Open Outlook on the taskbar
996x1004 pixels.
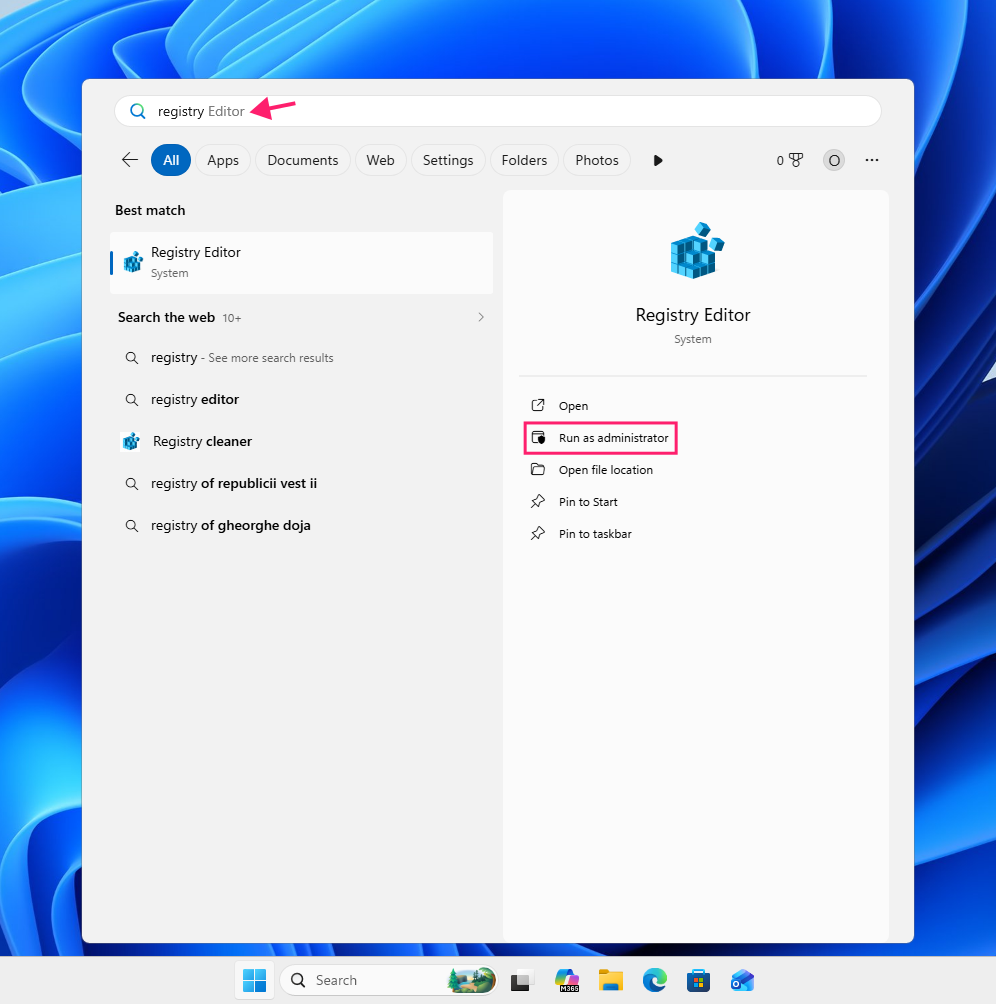pos(743,980)
